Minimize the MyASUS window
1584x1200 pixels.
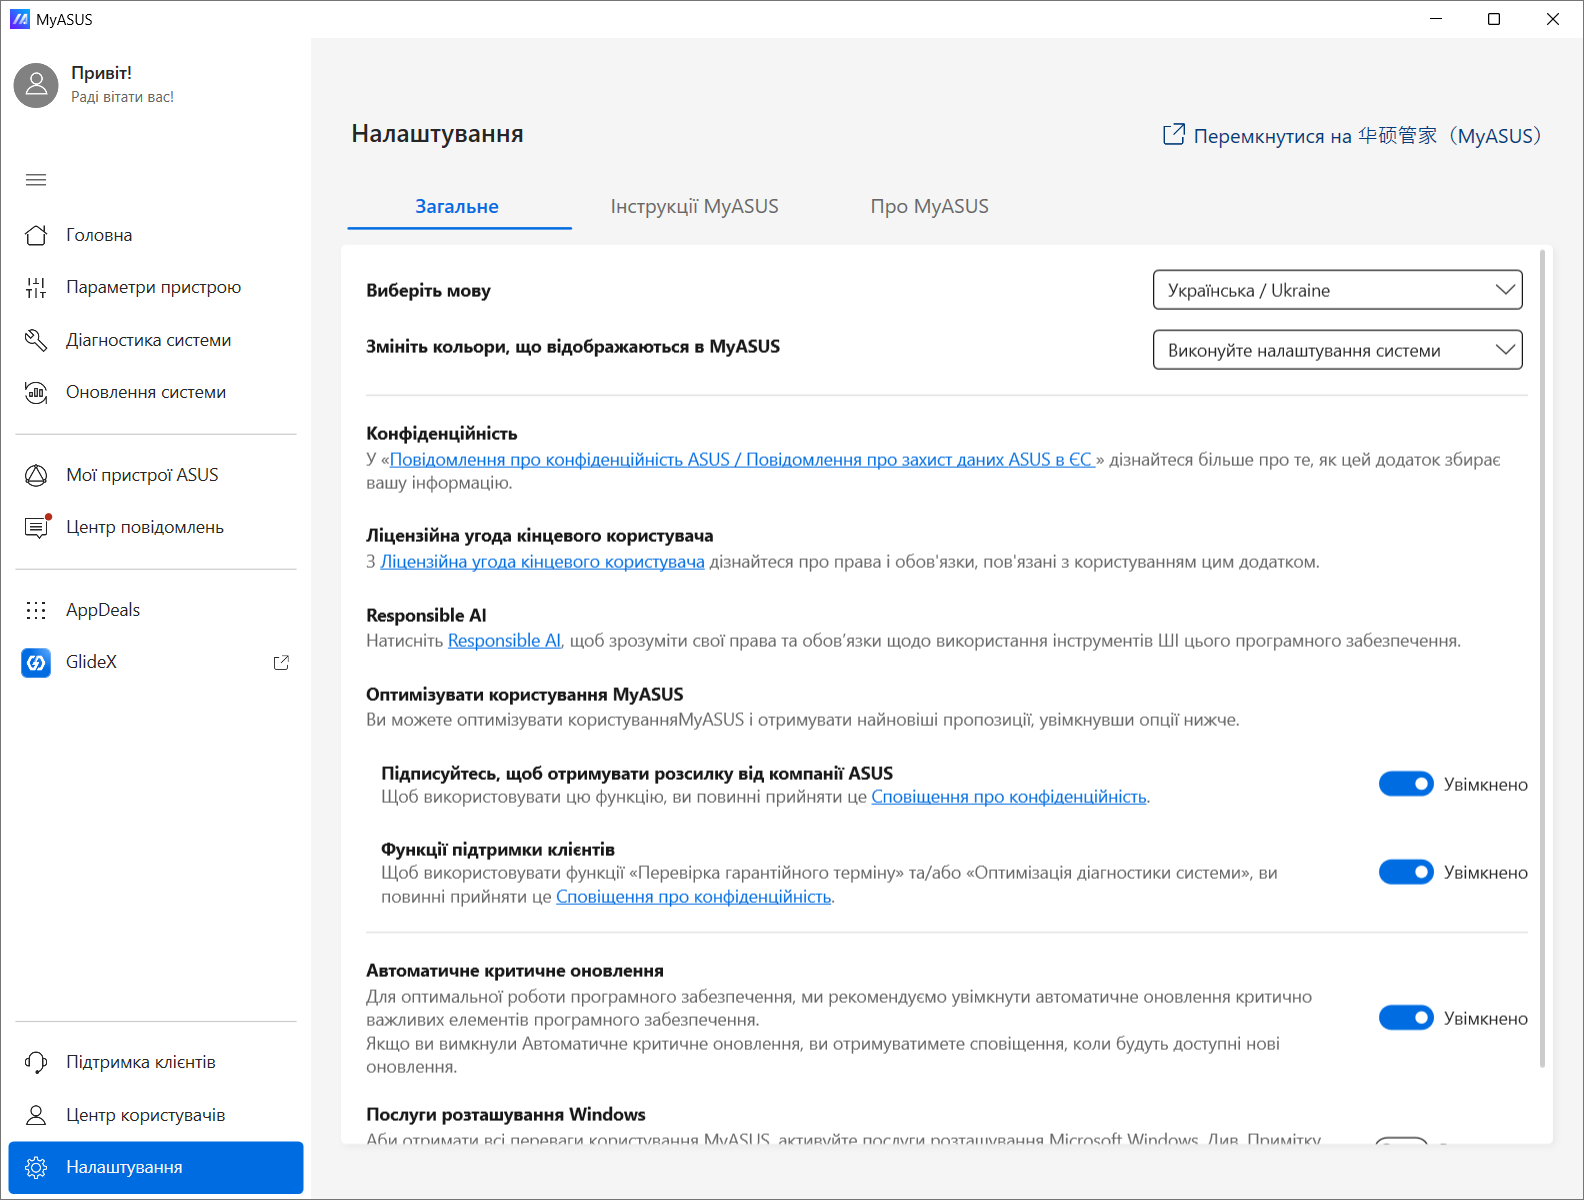pyautogui.click(x=1436, y=19)
